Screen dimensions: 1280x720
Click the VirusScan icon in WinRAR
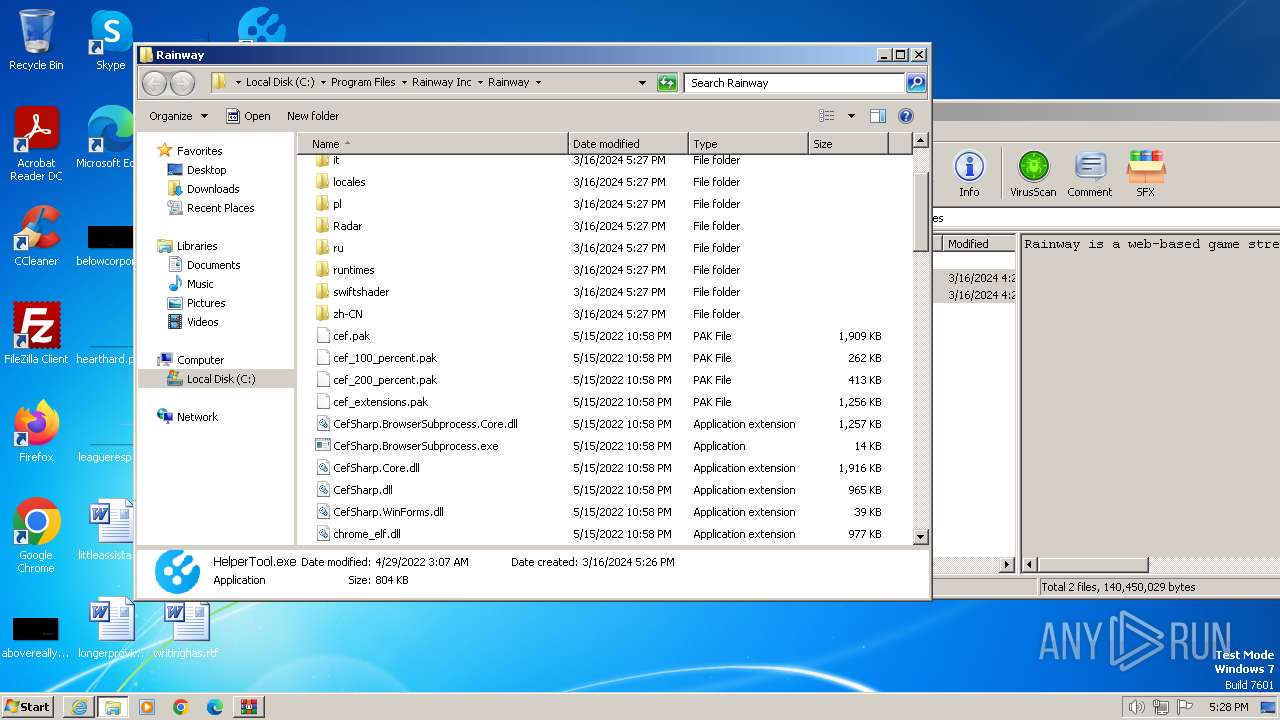(x=1033, y=174)
